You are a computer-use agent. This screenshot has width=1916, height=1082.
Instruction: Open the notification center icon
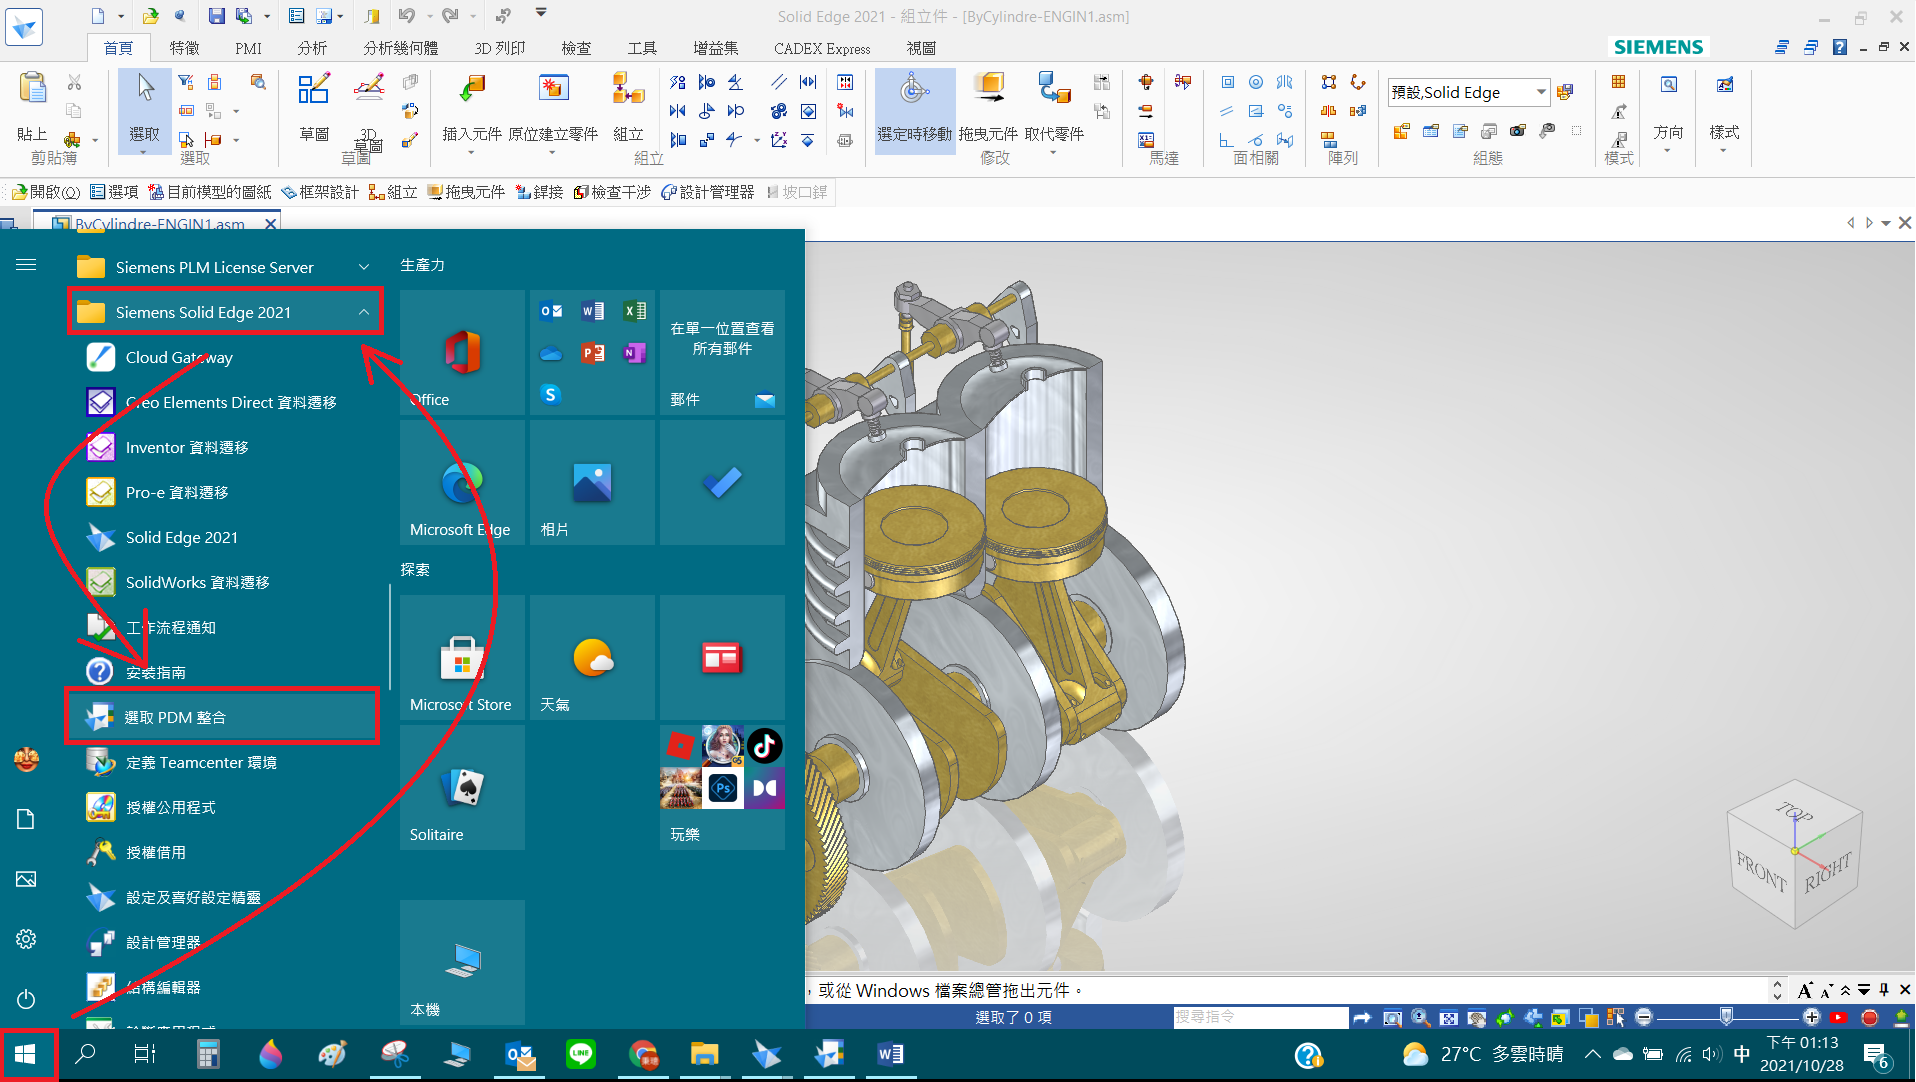1875,1055
